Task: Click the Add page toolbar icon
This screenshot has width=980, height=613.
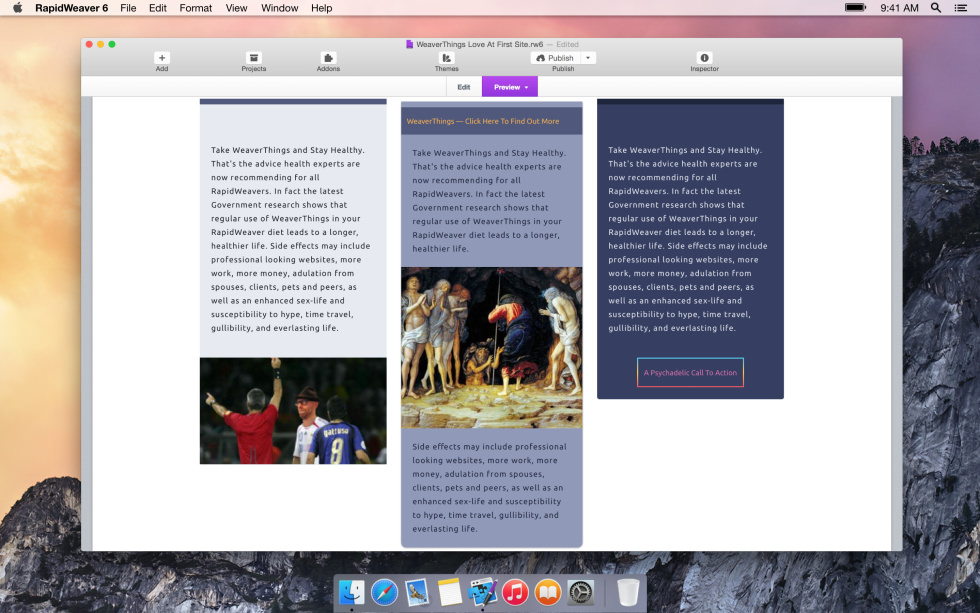Action: coord(162,58)
